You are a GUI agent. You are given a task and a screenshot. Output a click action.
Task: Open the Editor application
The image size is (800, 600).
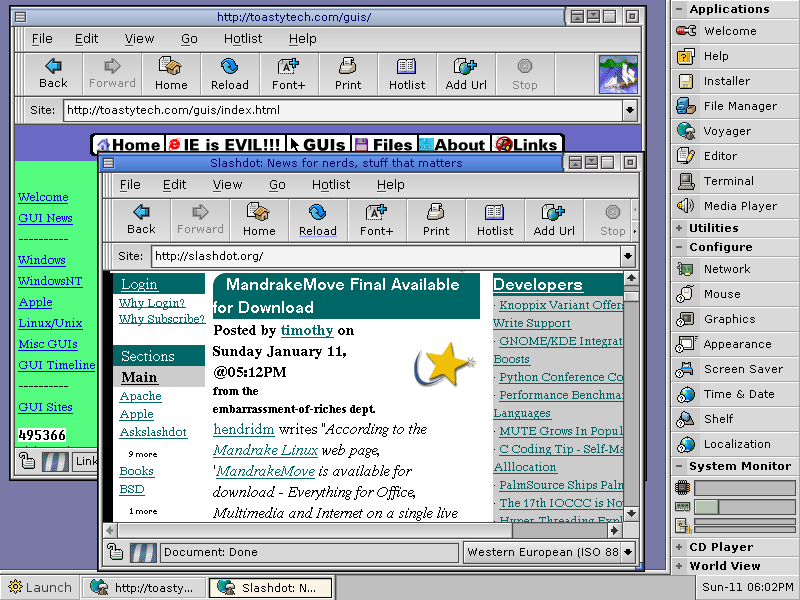735,156
